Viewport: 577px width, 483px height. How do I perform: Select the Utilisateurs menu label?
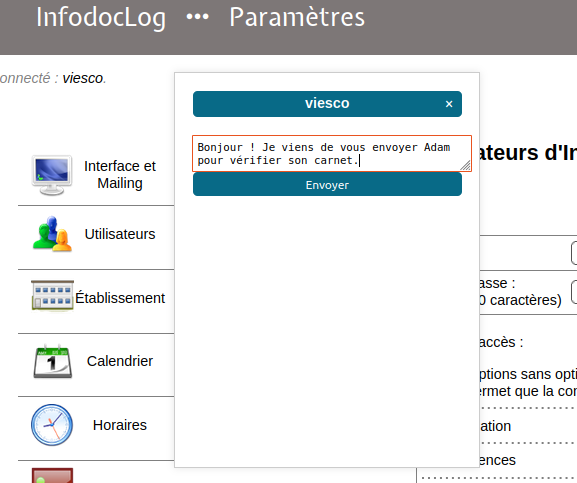tap(120, 234)
